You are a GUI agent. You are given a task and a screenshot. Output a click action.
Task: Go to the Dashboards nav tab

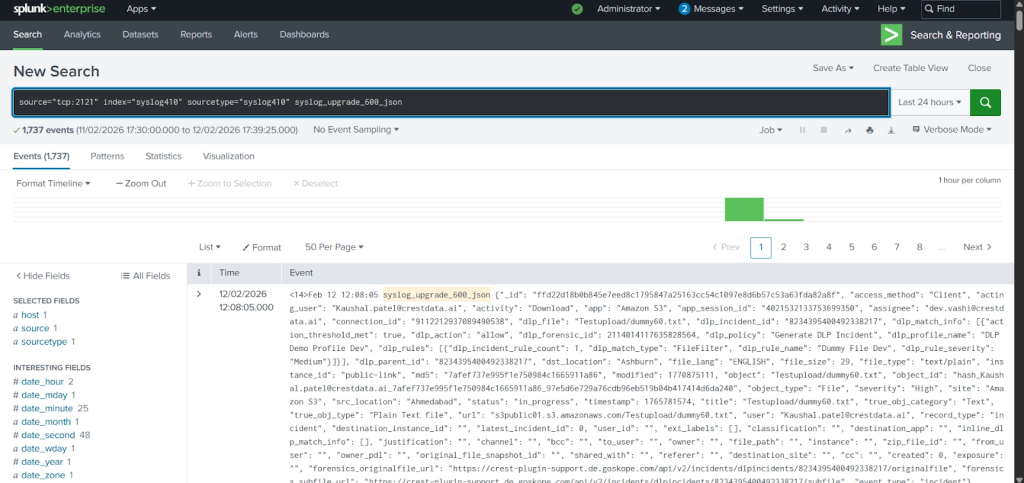tap(304, 35)
